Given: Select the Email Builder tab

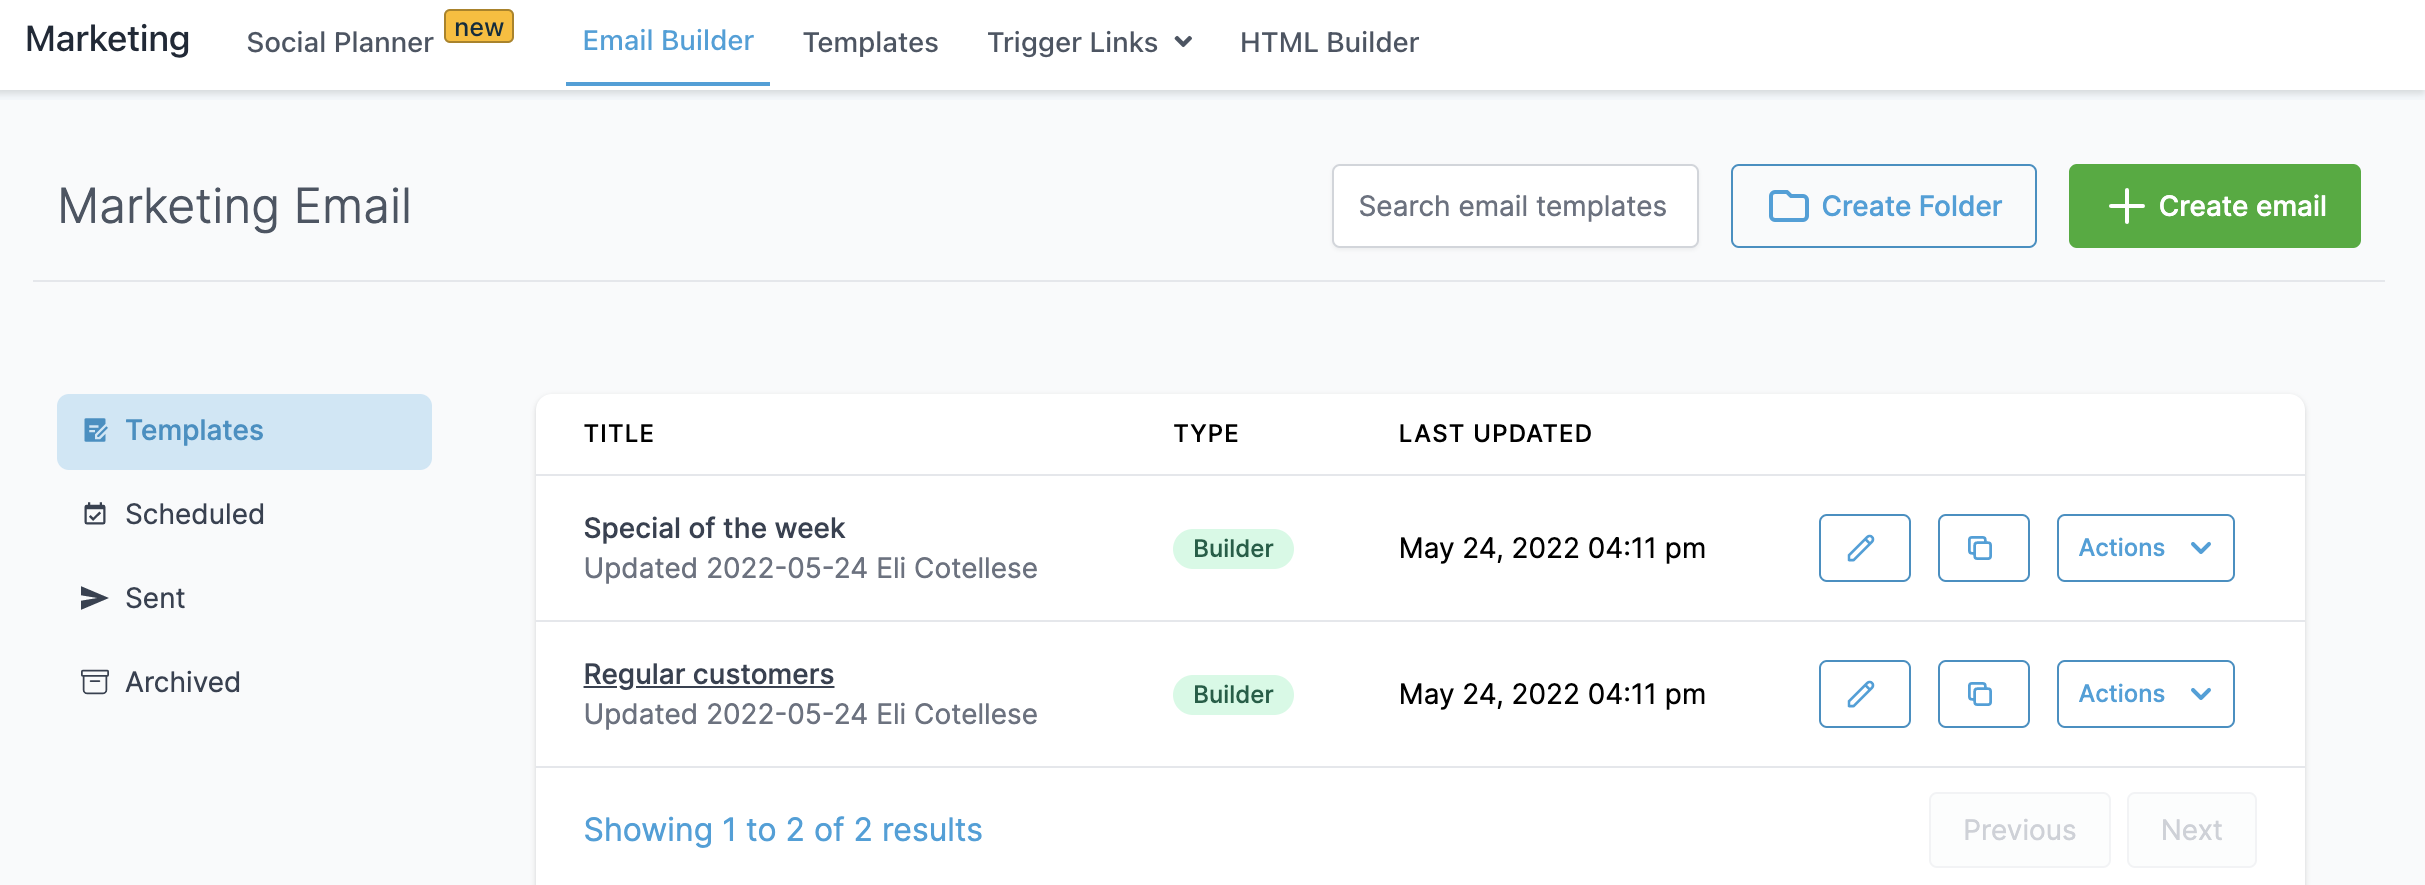Looking at the screenshot, I should pyautogui.click(x=668, y=41).
